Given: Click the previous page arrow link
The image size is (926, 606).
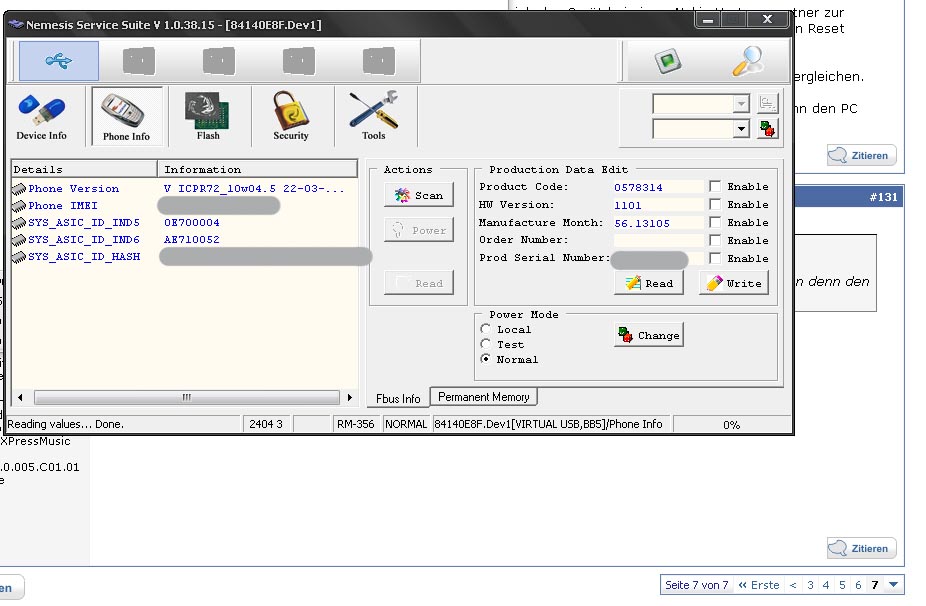Looking at the screenshot, I should point(793,585).
